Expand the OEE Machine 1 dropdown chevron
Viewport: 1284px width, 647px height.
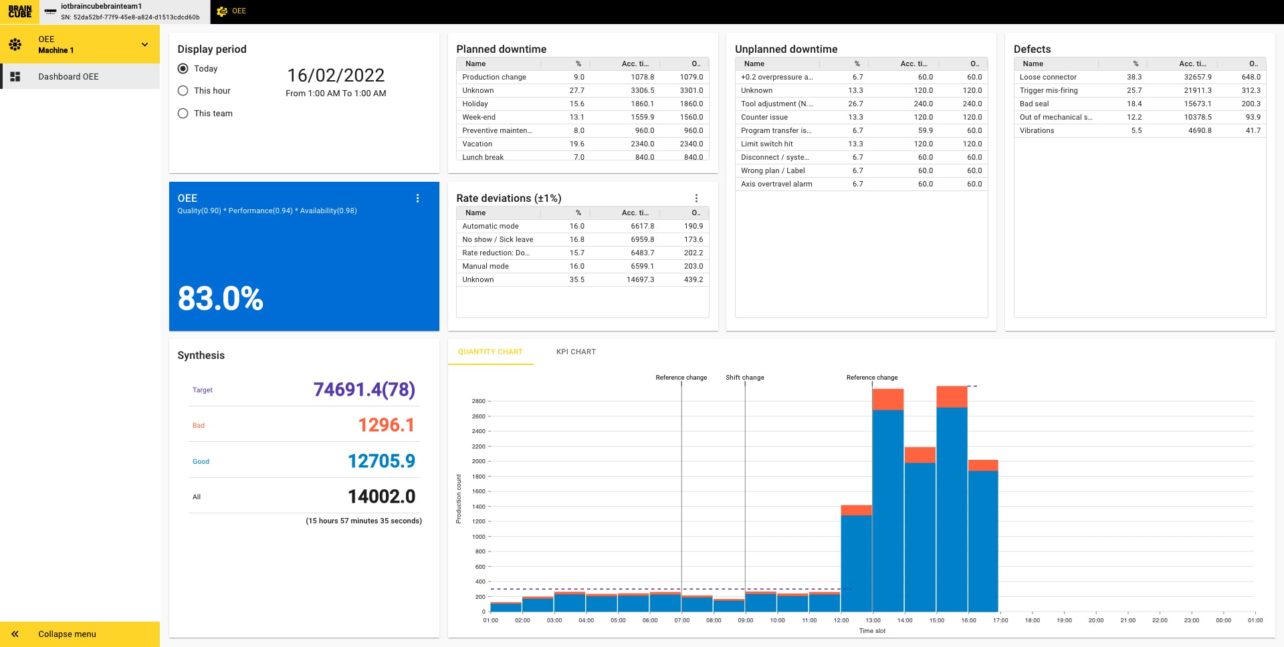click(x=144, y=45)
